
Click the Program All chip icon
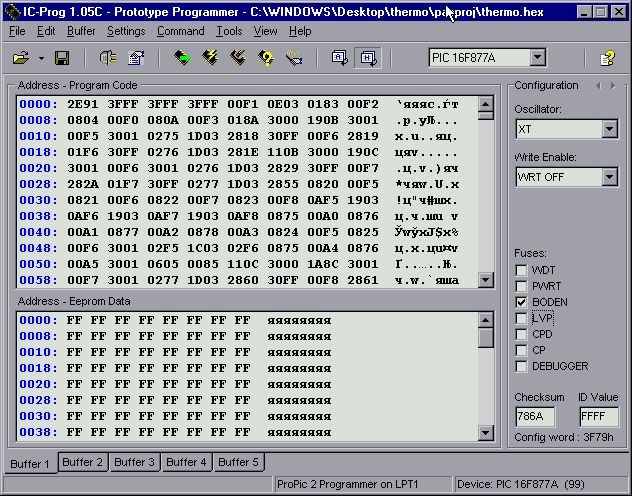point(210,58)
